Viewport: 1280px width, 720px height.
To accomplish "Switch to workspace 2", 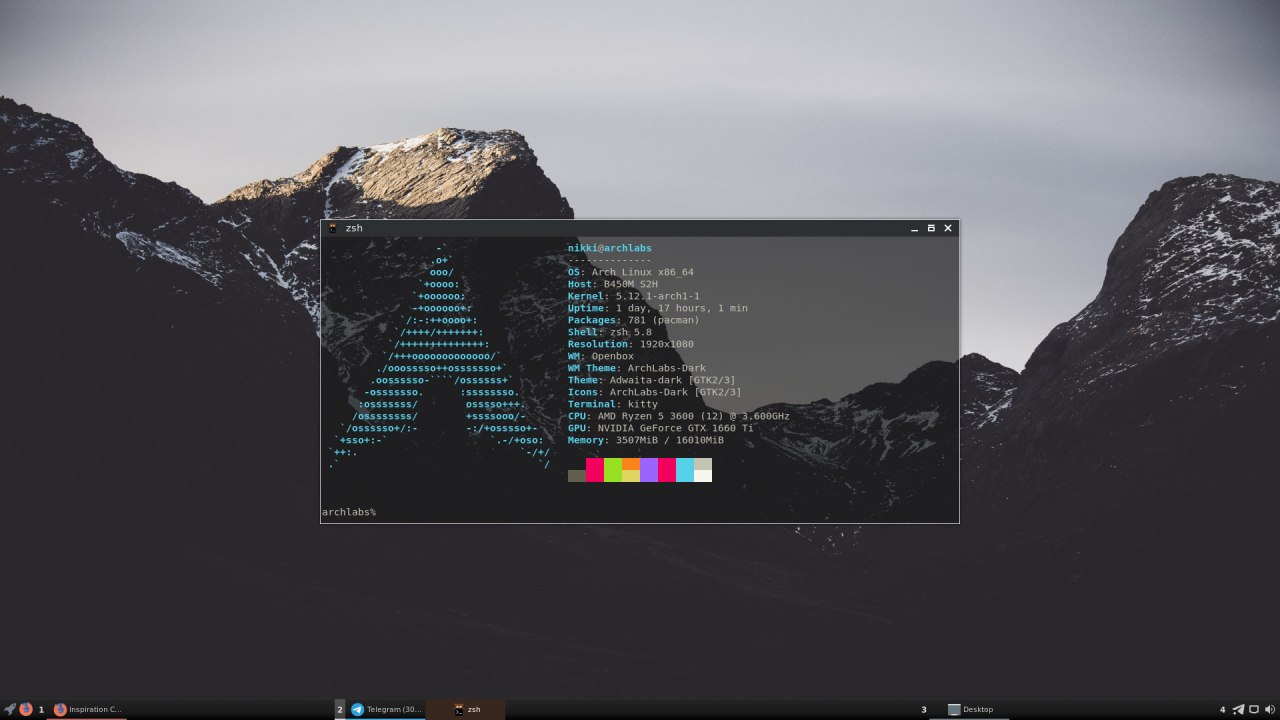I will [x=340, y=709].
